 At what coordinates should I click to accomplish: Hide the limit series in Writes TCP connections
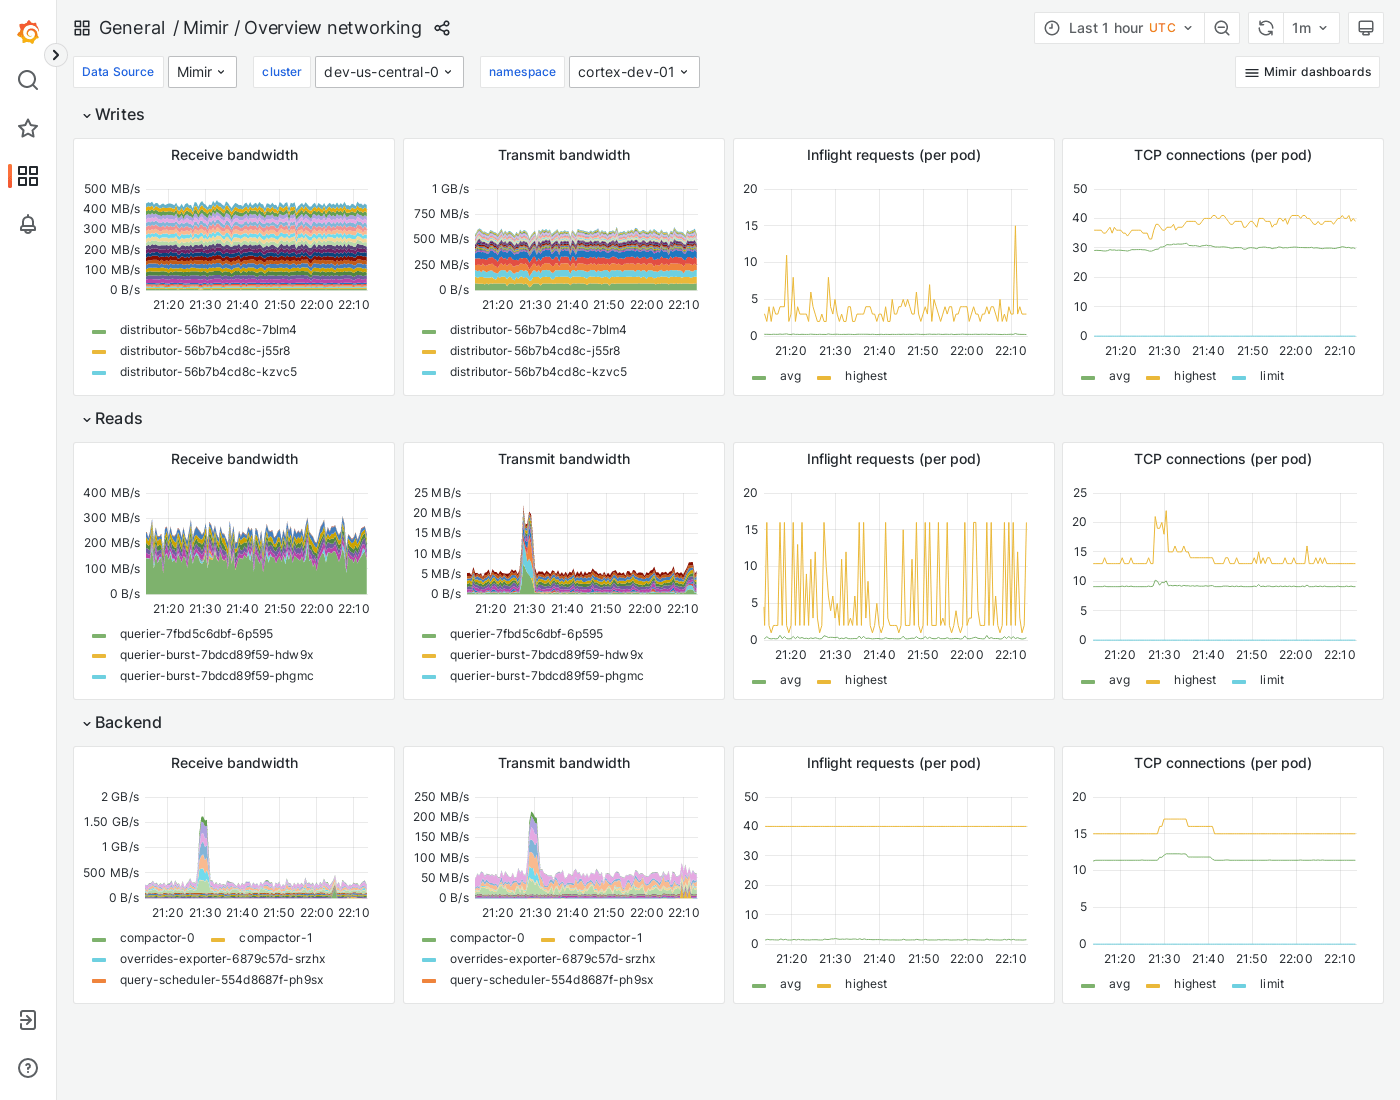(x=1271, y=376)
